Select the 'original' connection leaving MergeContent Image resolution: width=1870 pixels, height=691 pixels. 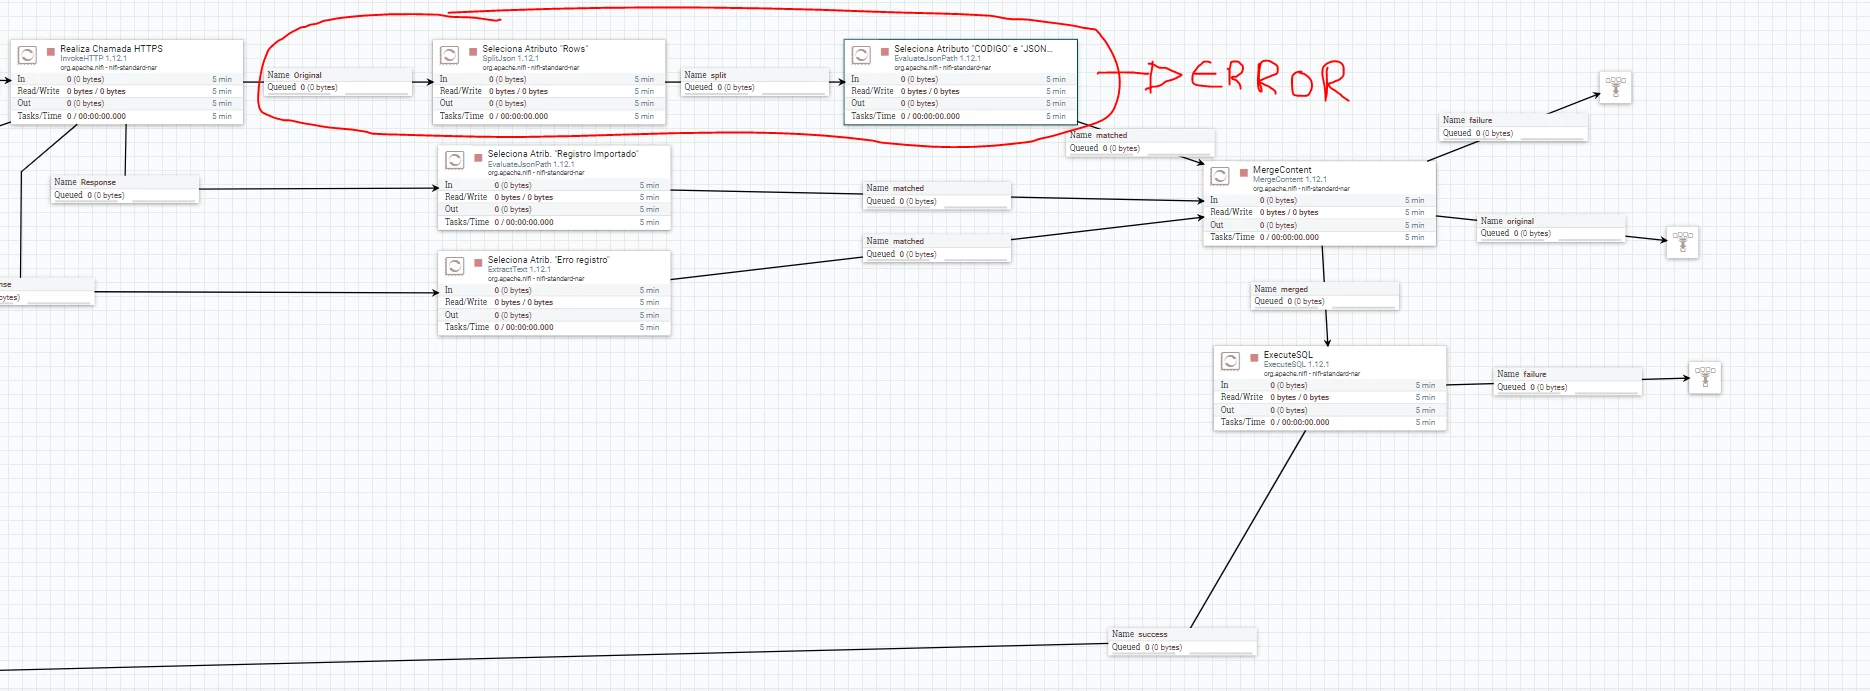tap(1551, 227)
